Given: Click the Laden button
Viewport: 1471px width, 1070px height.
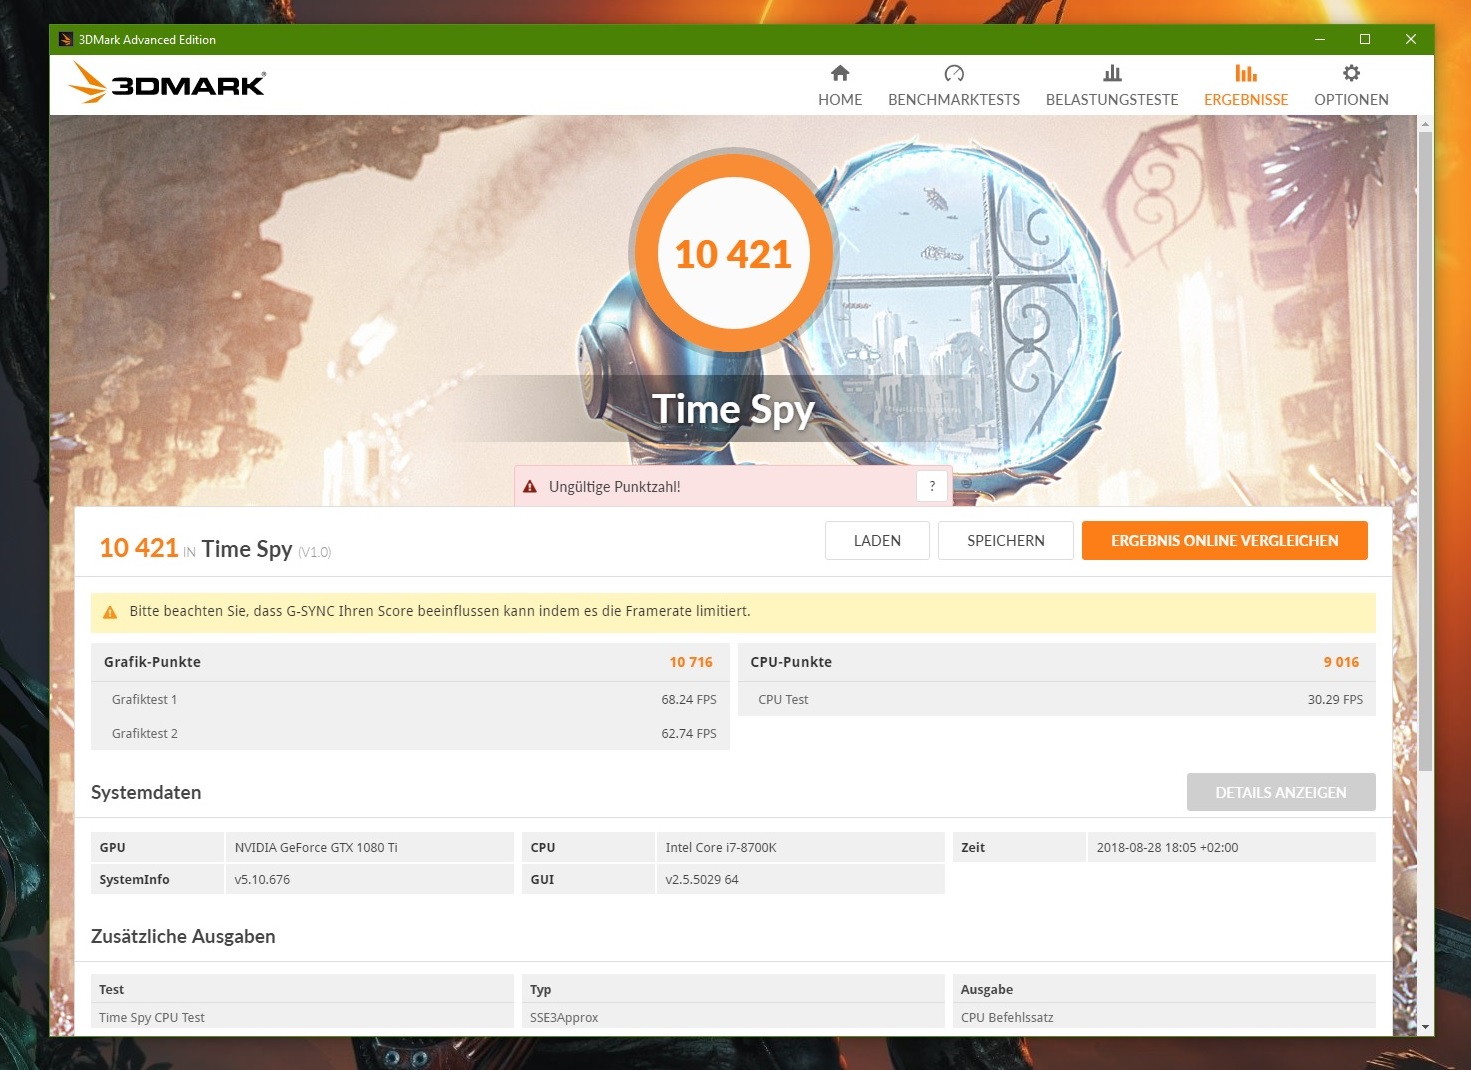Looking at the screenshot, I should click(877, 541).
